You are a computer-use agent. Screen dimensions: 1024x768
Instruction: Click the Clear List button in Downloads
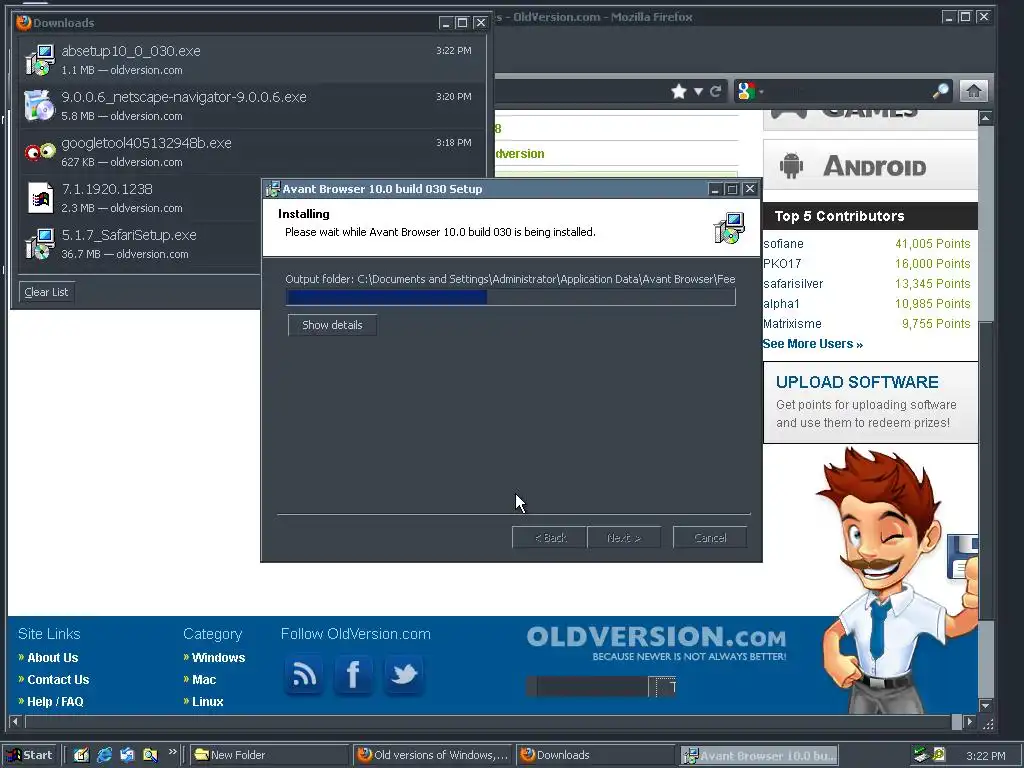[x=46, y=292]
